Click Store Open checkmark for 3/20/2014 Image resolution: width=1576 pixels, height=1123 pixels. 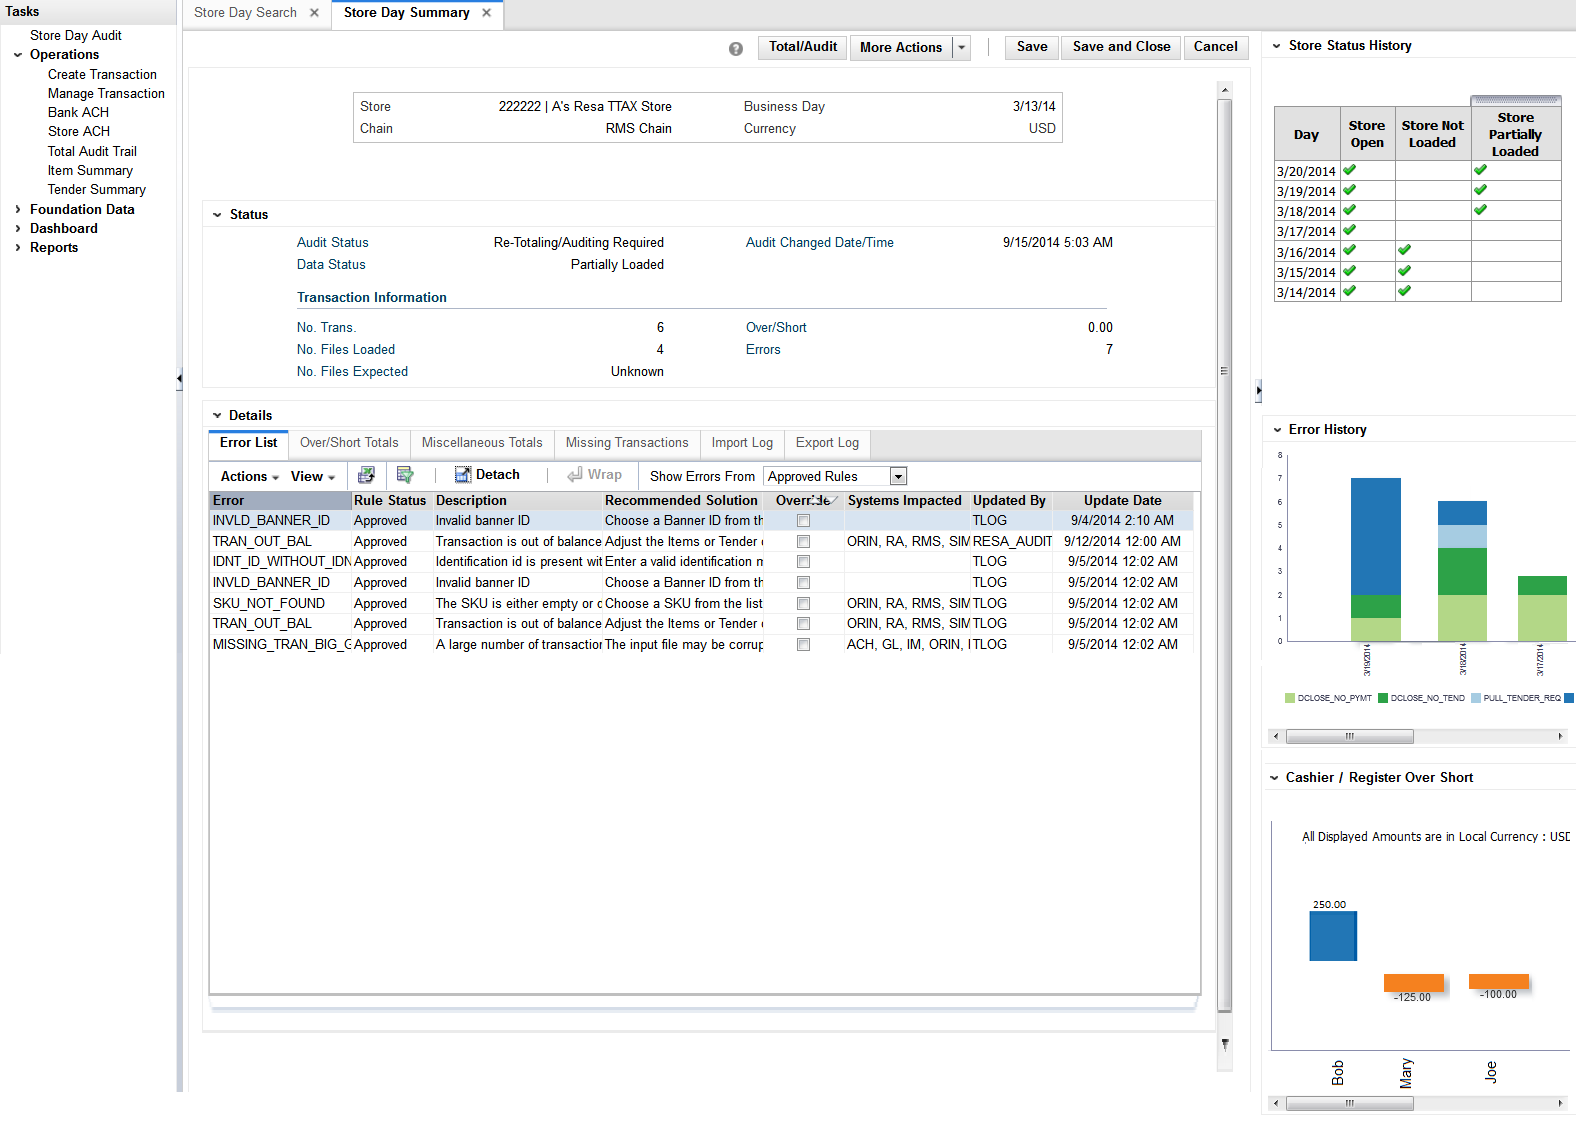point(1349,170)
